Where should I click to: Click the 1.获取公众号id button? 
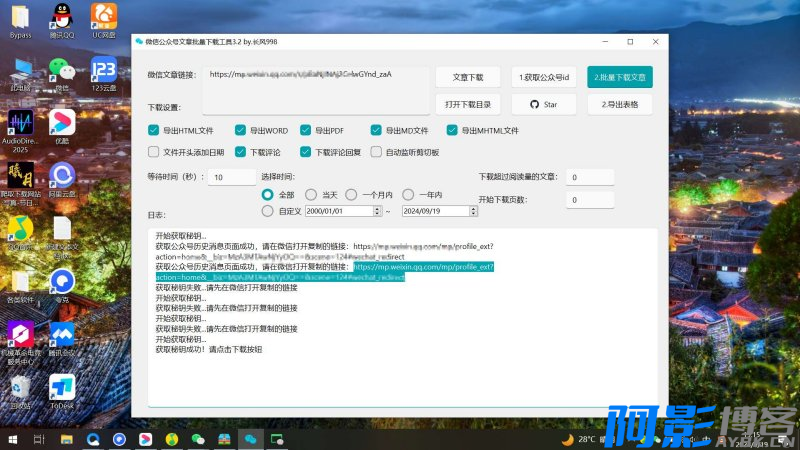pos(544,77)
